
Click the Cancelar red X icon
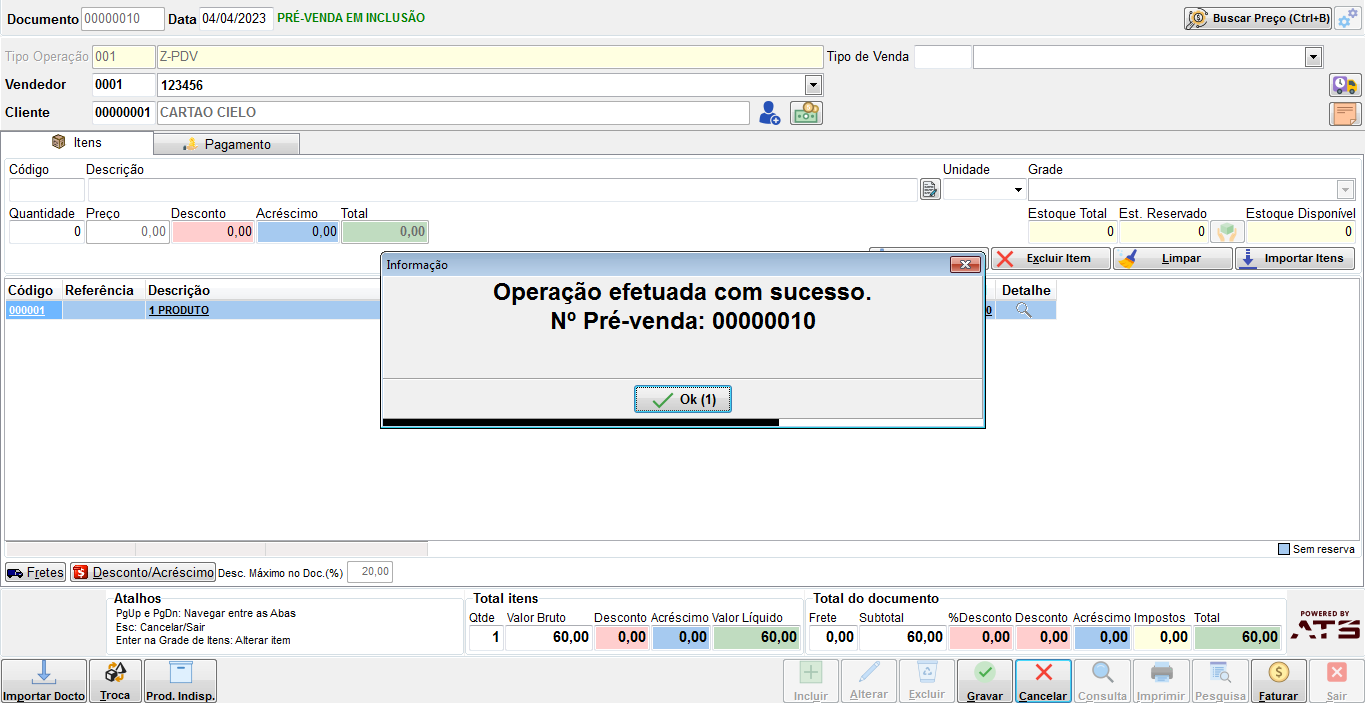point(1043,680)
